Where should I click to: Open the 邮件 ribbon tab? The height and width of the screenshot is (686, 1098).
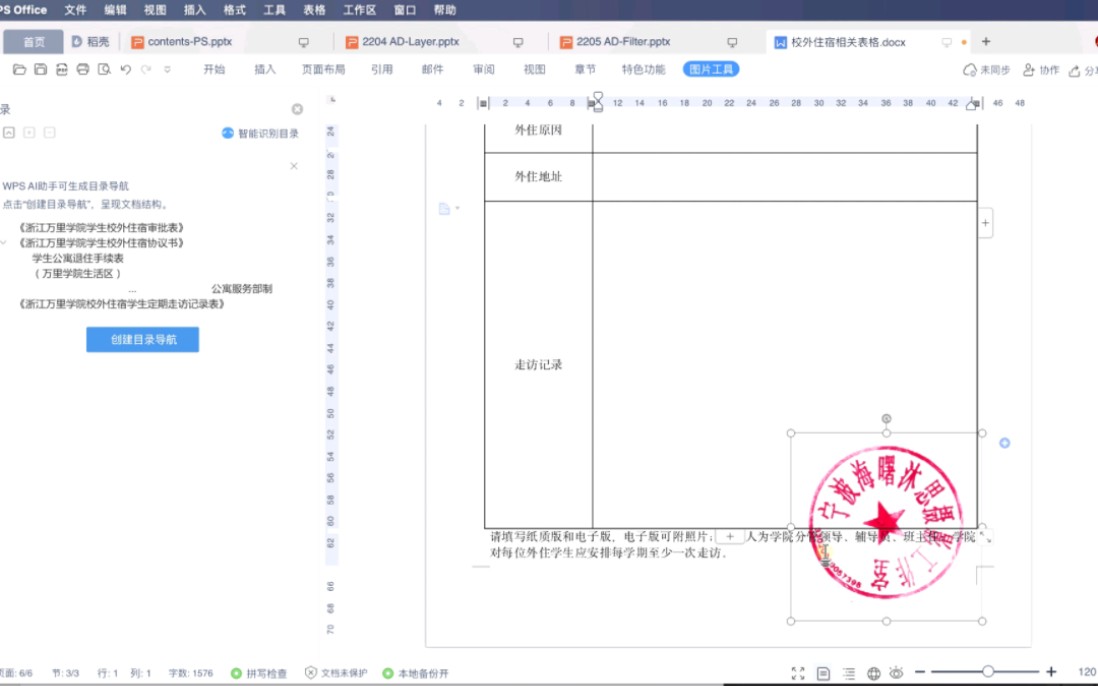(432, 69)
